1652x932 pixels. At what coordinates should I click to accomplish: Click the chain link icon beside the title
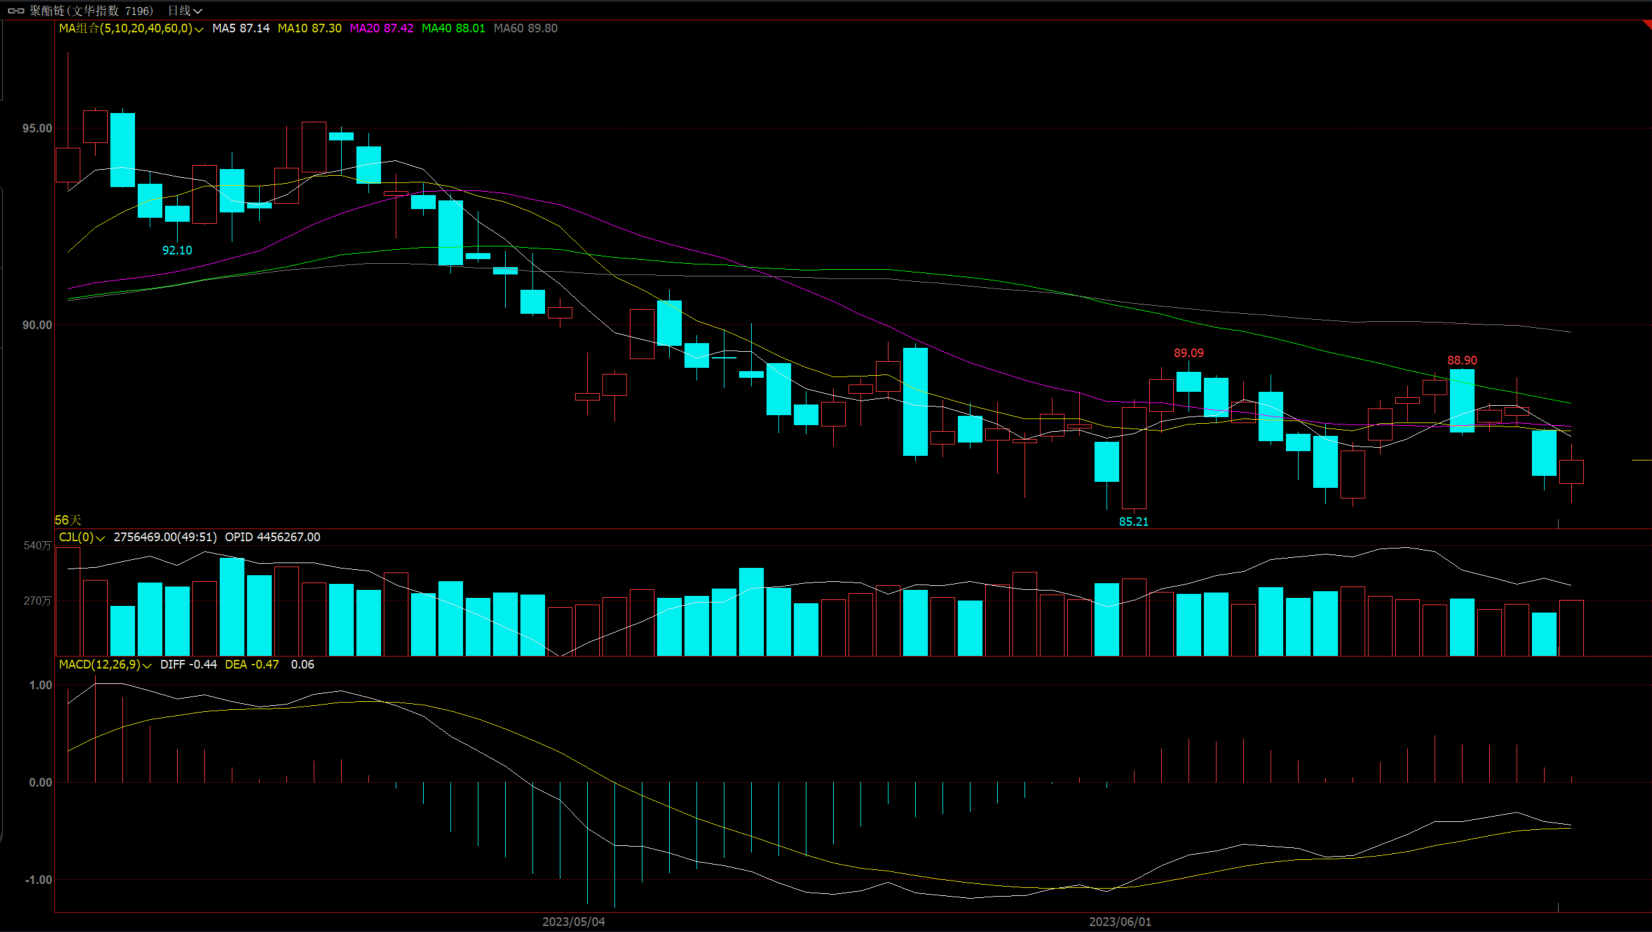16,11
